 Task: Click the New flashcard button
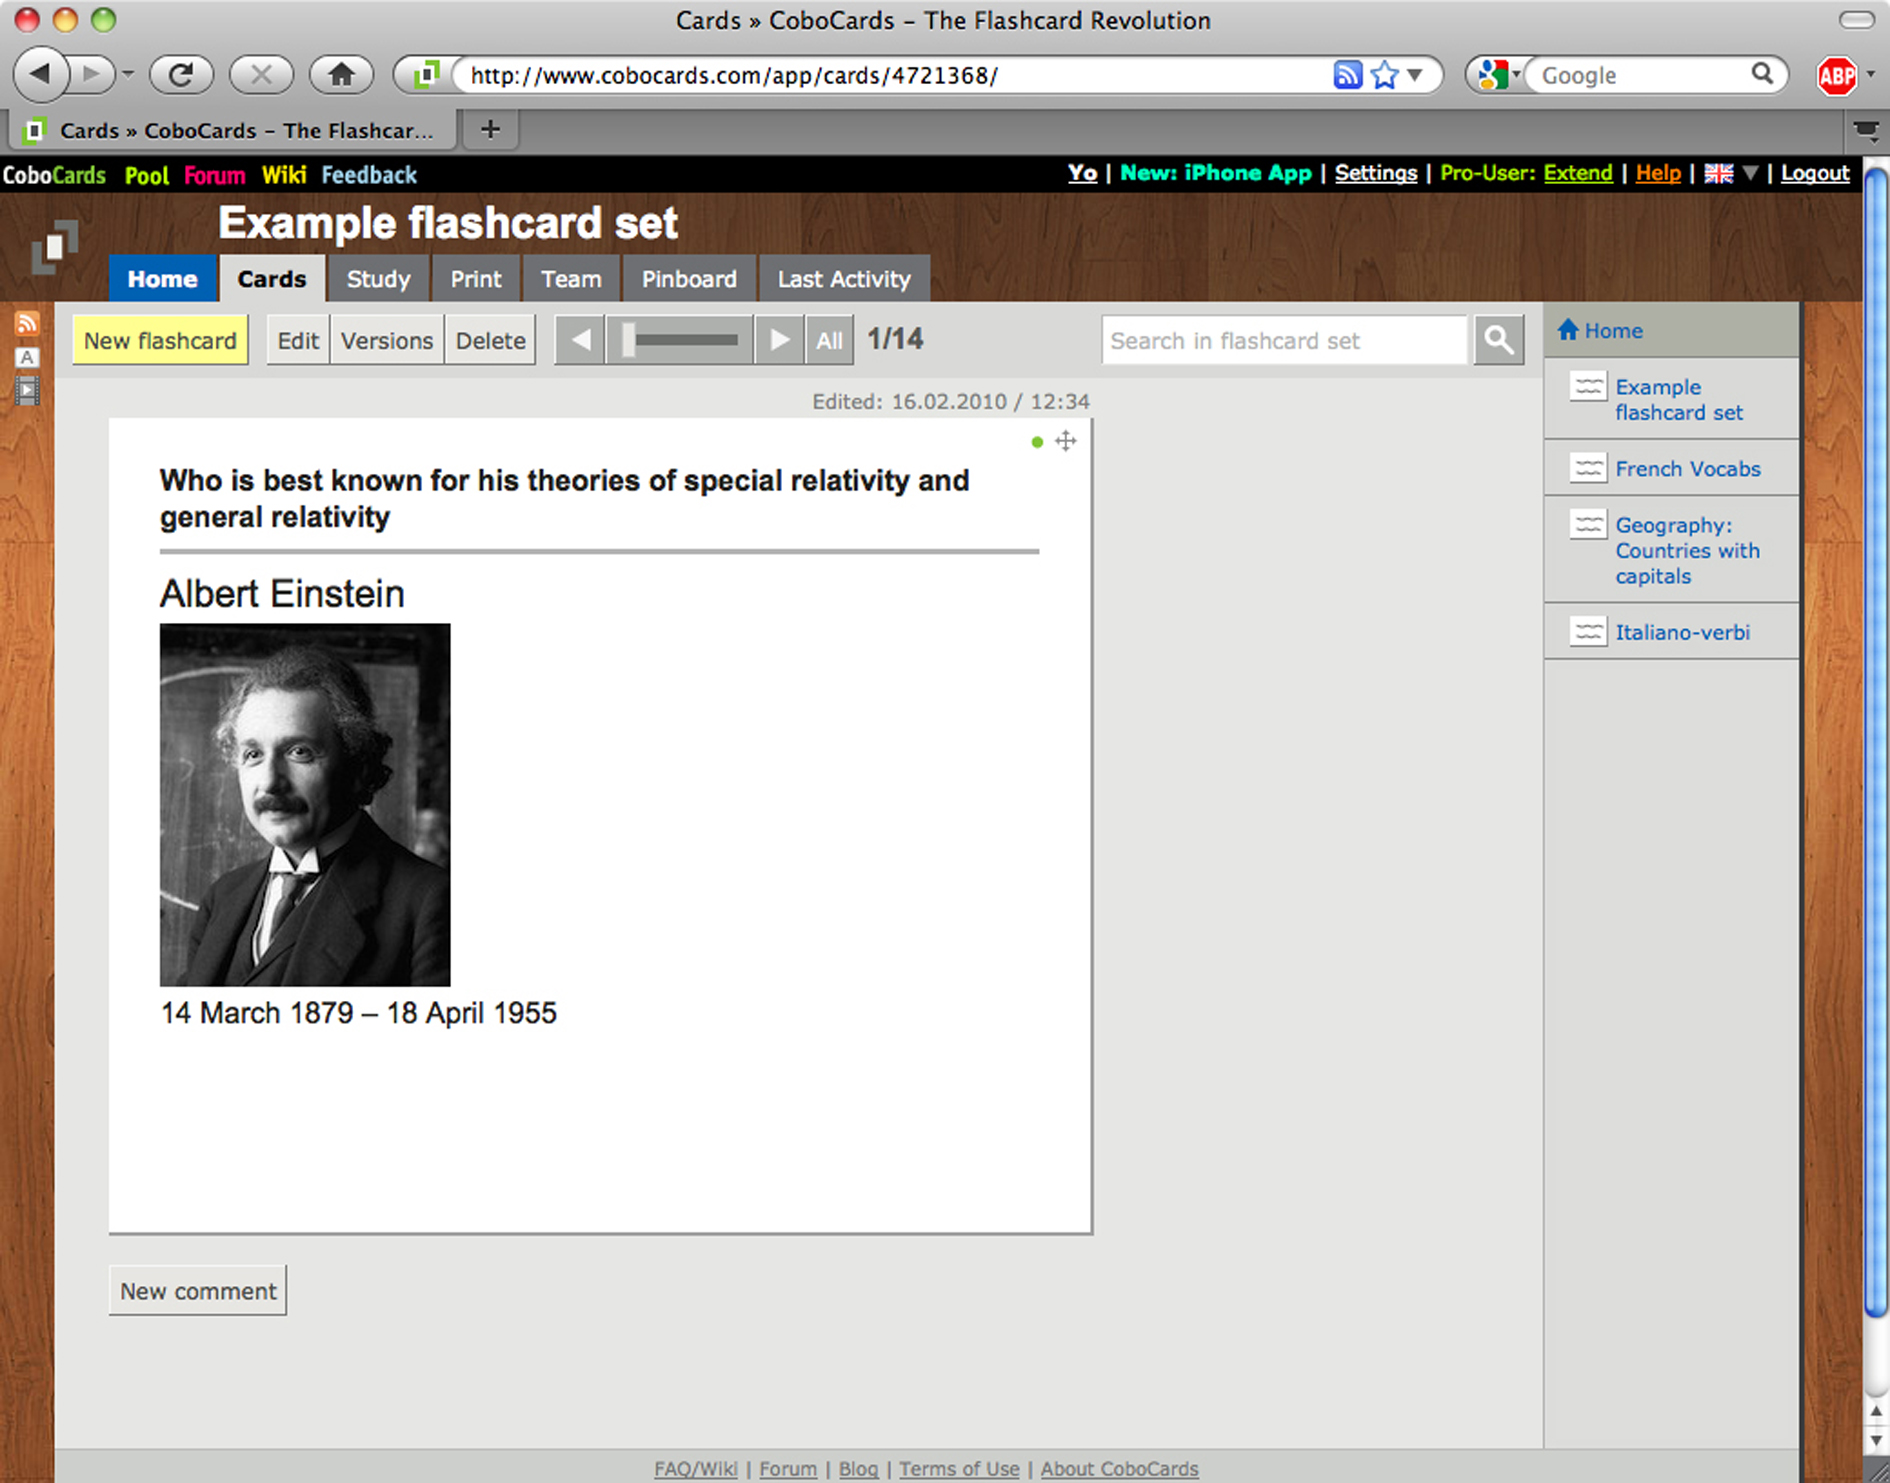tap(160, 341)
